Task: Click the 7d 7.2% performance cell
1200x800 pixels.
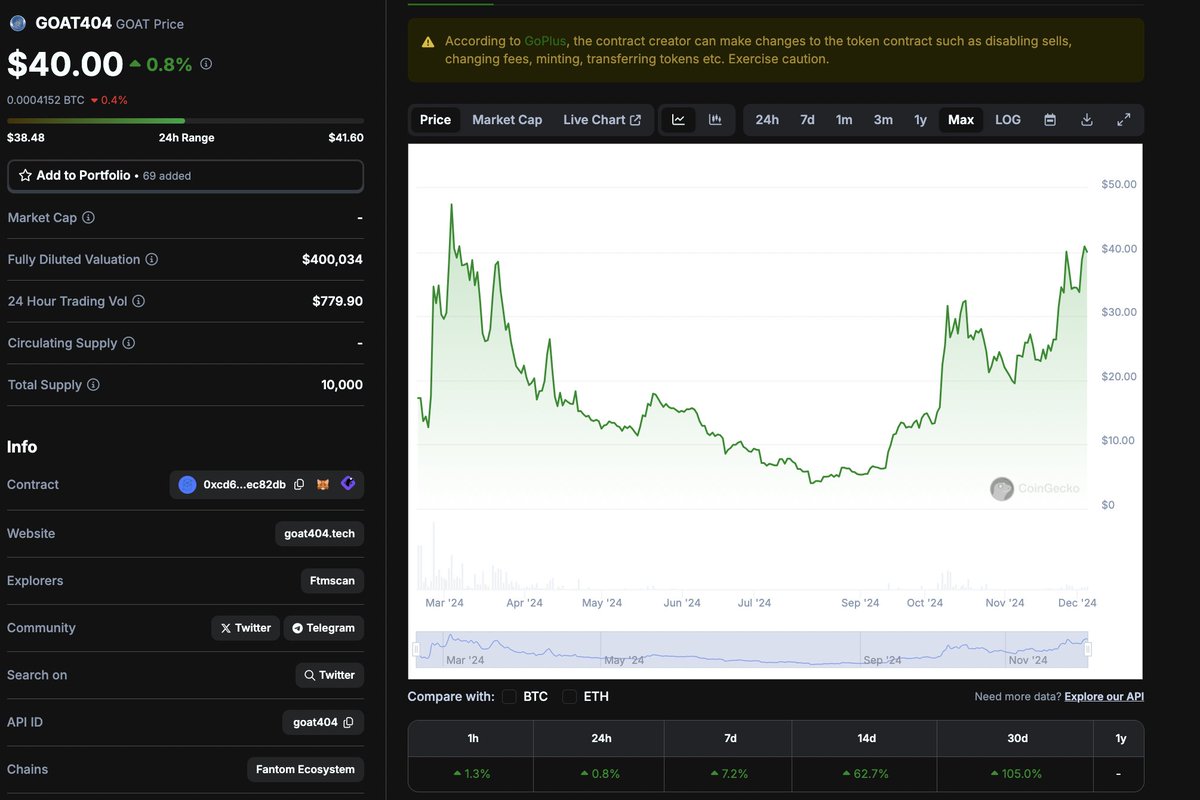Action: pyautogui.click(x=729, y=774)
